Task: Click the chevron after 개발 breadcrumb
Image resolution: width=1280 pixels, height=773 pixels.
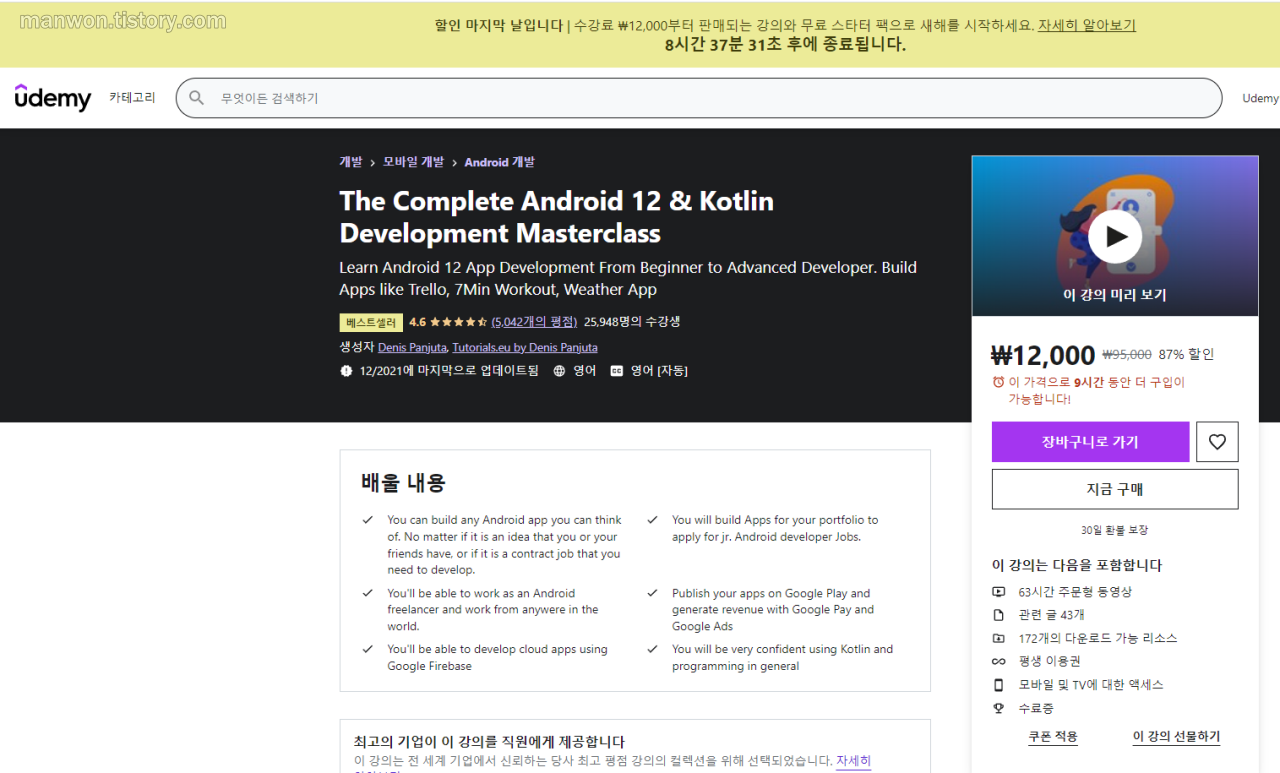Action: click(372, 162)
